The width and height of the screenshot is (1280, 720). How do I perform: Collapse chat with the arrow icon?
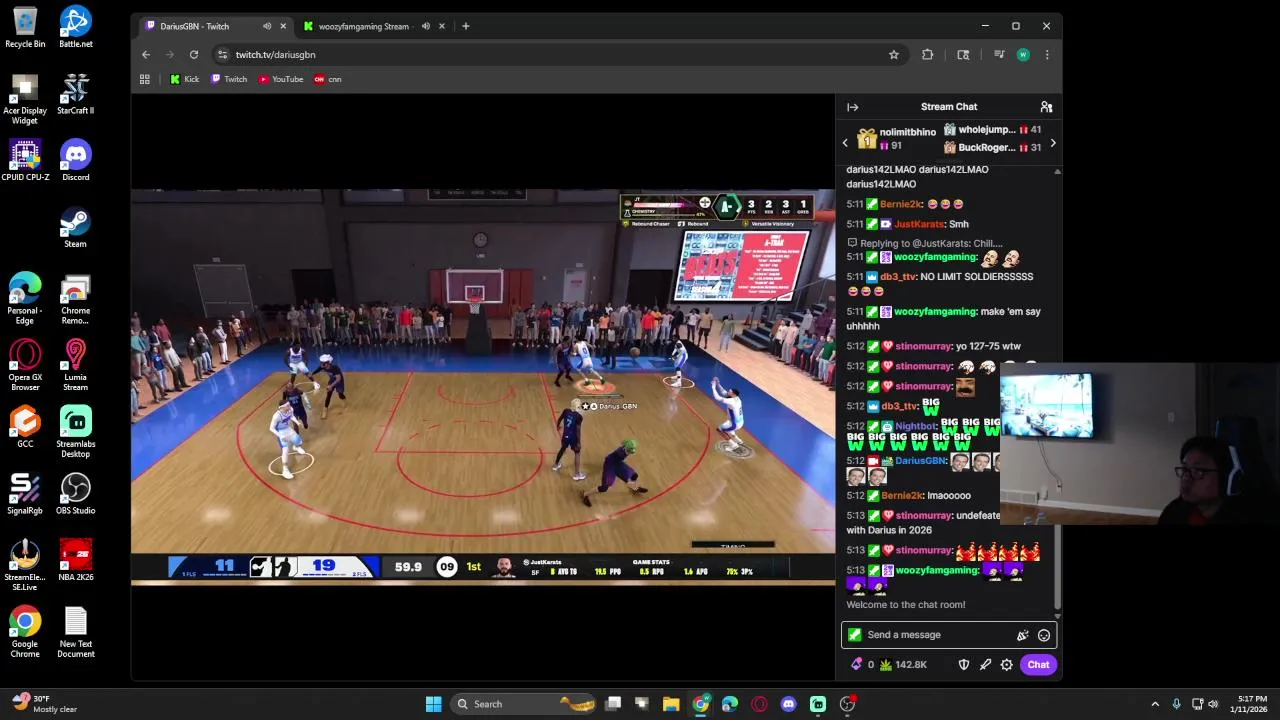pos(852,107)
